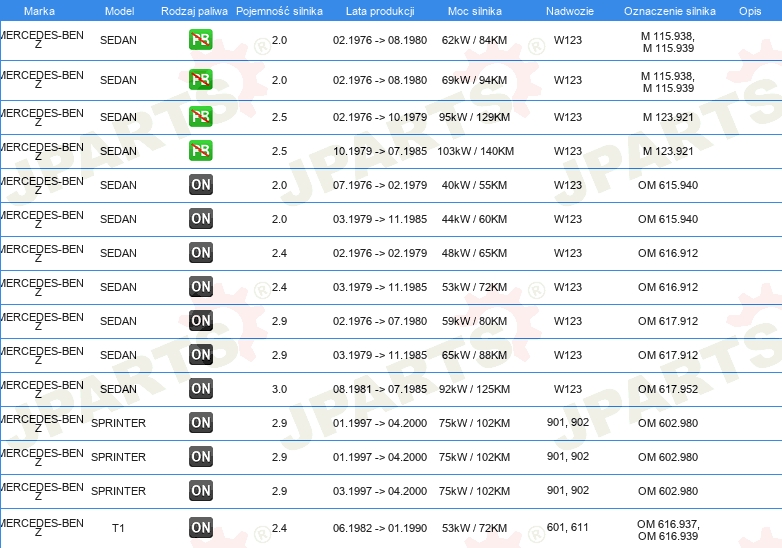Image resolution: width=782 pixels, height=548 pixels.
Task: Click the T1 model cell
Action: pos(118,528)
